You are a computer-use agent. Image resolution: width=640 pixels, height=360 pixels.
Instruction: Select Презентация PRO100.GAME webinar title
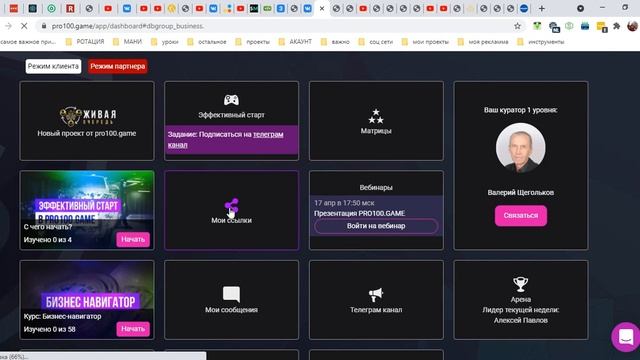[x=360, y=213]
